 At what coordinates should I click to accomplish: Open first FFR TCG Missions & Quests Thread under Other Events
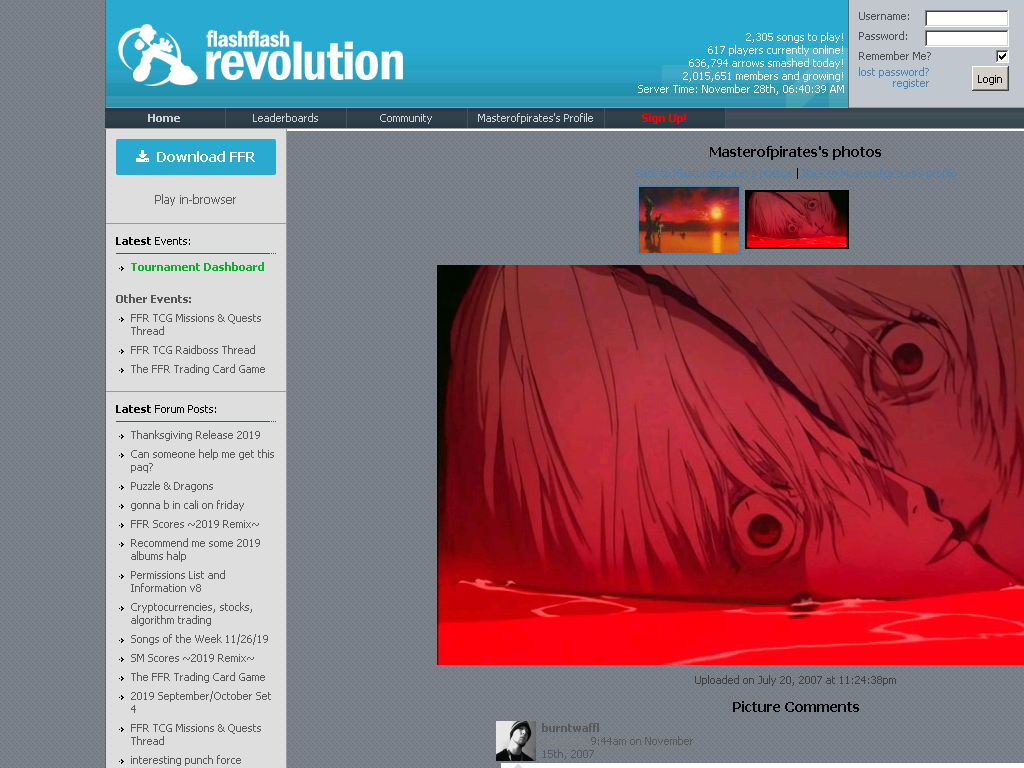pyautogui.click(x=196, y=325)
